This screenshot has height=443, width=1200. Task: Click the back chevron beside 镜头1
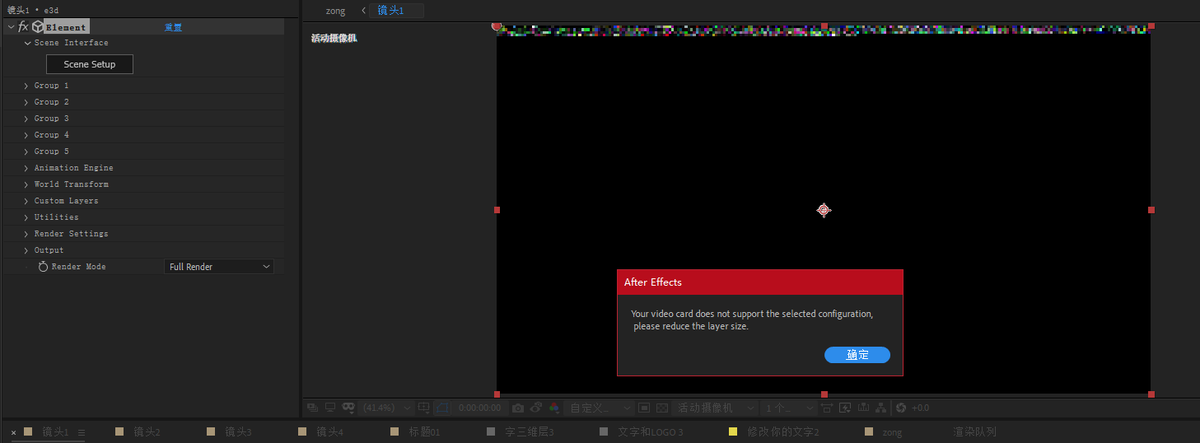[x=363, y=11]
